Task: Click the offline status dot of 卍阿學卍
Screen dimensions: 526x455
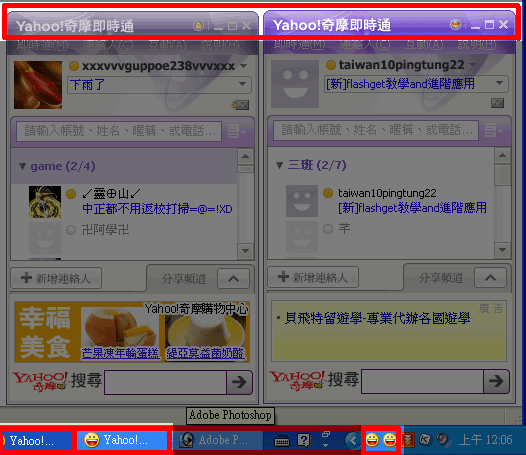Action: coord(71,230)
